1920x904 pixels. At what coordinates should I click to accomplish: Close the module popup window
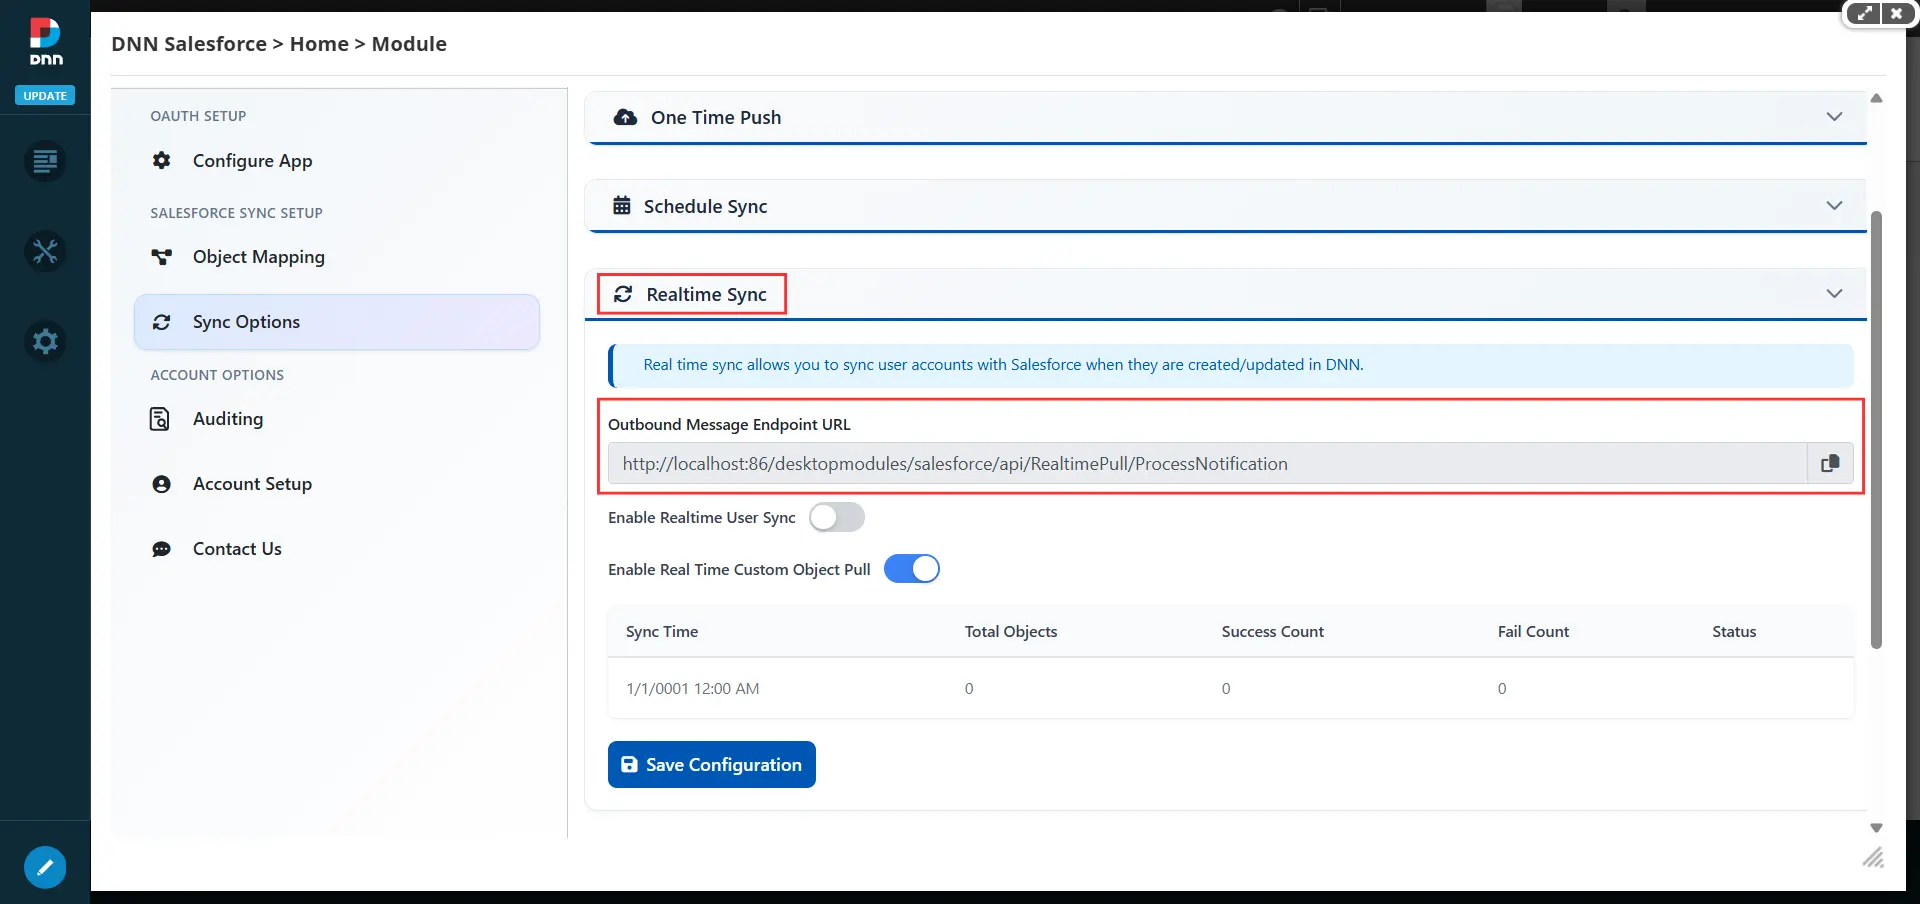(x=1896, y=14)
